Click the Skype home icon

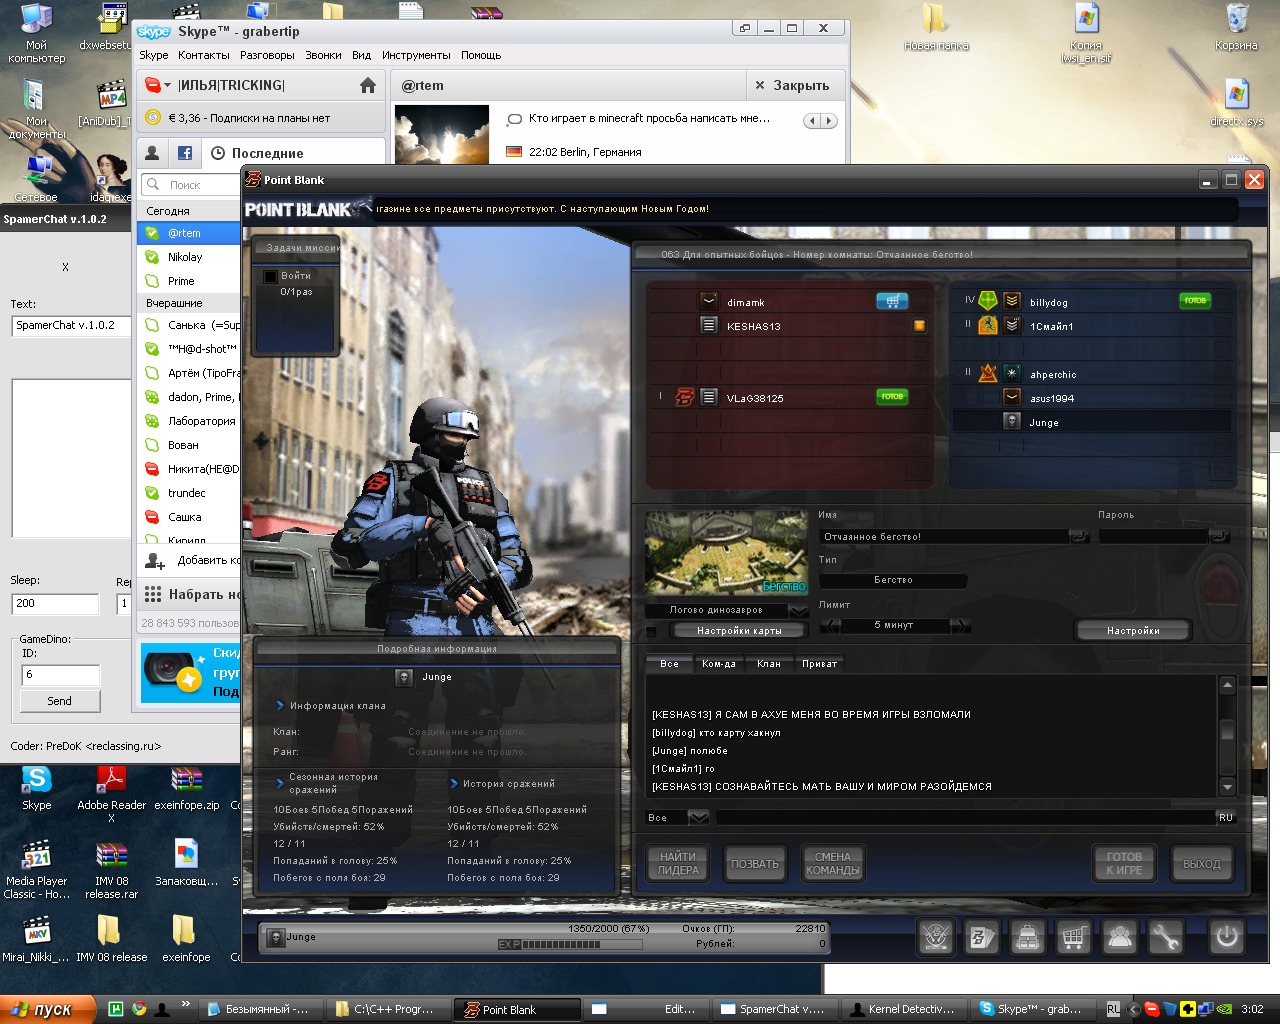[x=368, y=86]
